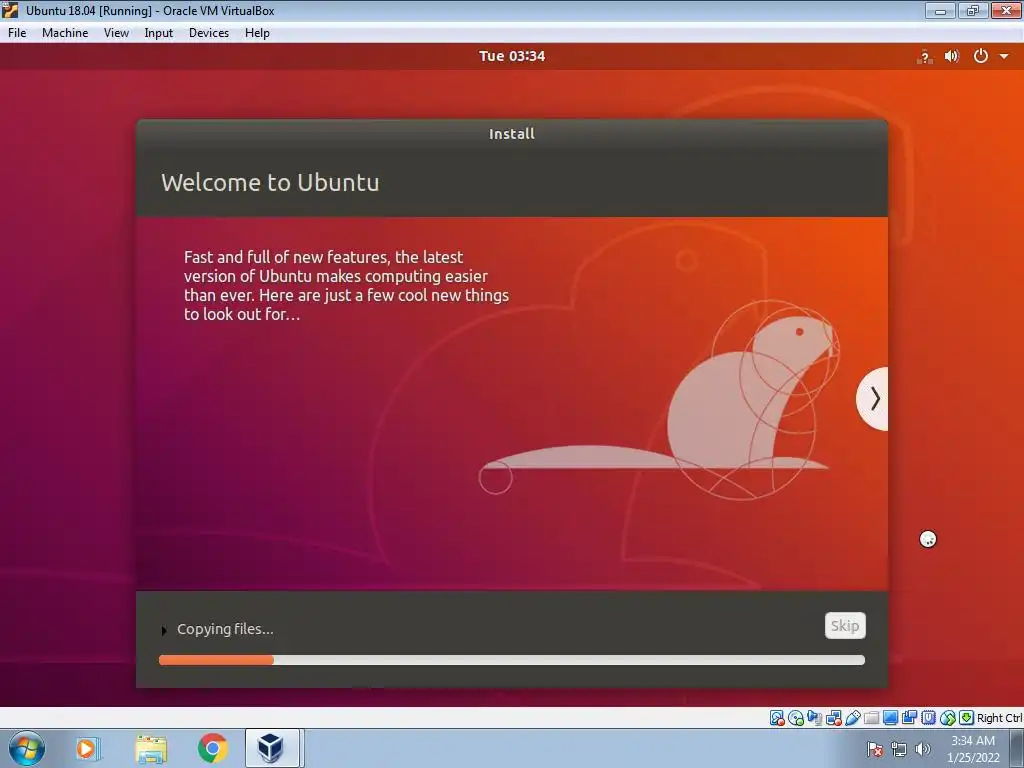
Task: Click the Copying files… status text
Action: pos(225,629)
